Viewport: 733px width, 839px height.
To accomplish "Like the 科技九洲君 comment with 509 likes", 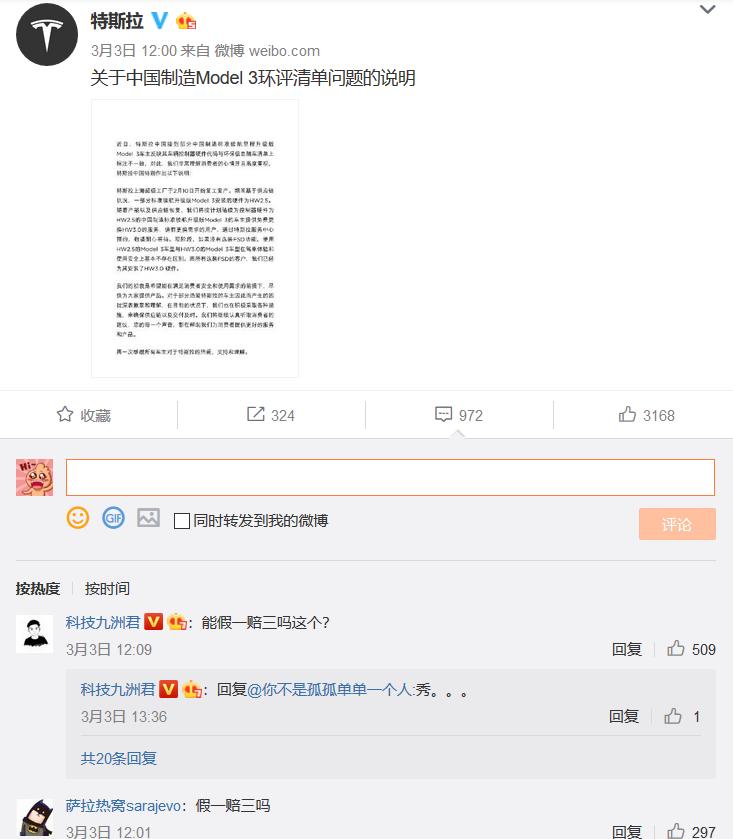I will 676,649.
